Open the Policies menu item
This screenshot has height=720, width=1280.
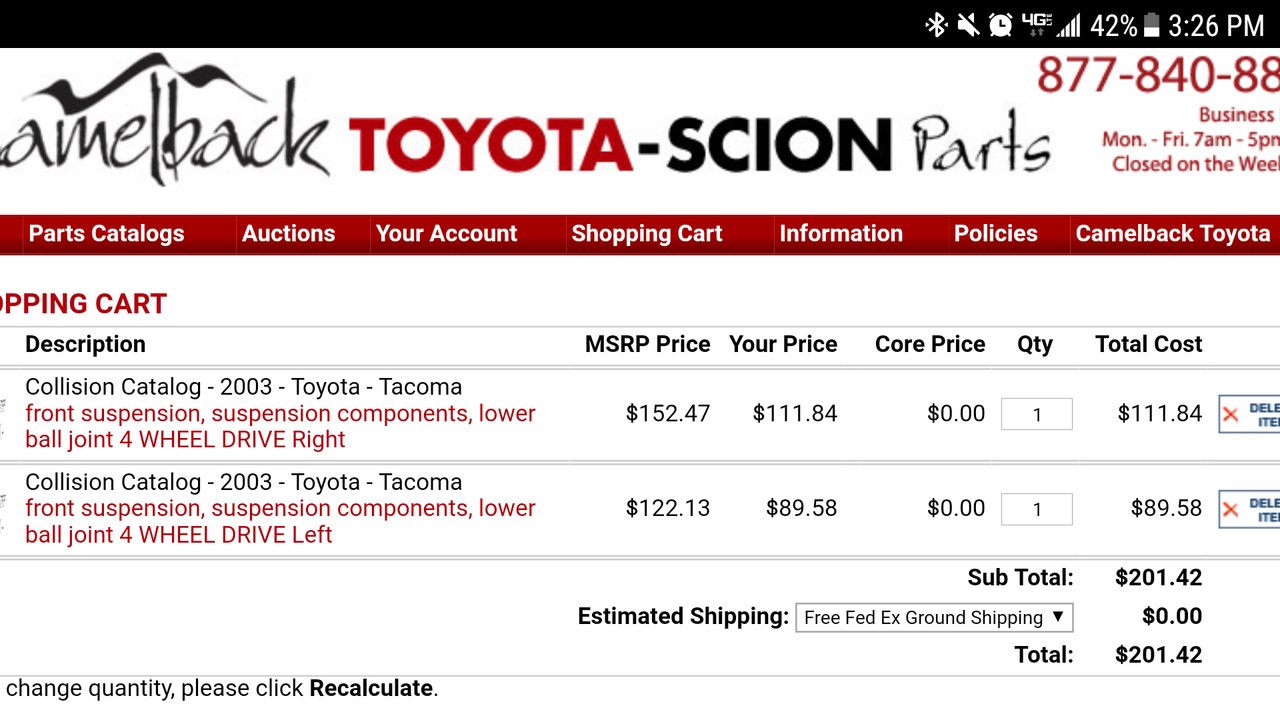(995, 234)
